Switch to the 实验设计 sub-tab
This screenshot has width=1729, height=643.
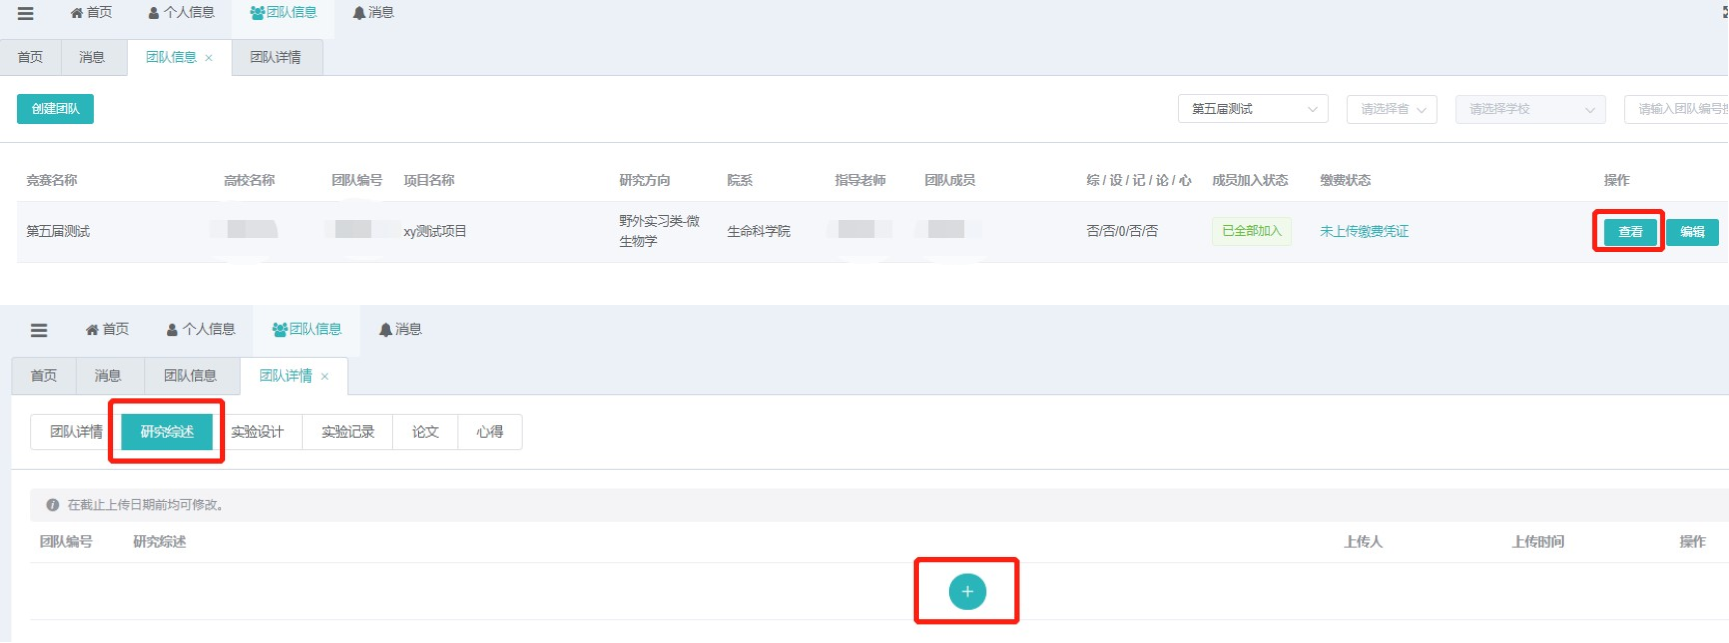coord(257,432)
